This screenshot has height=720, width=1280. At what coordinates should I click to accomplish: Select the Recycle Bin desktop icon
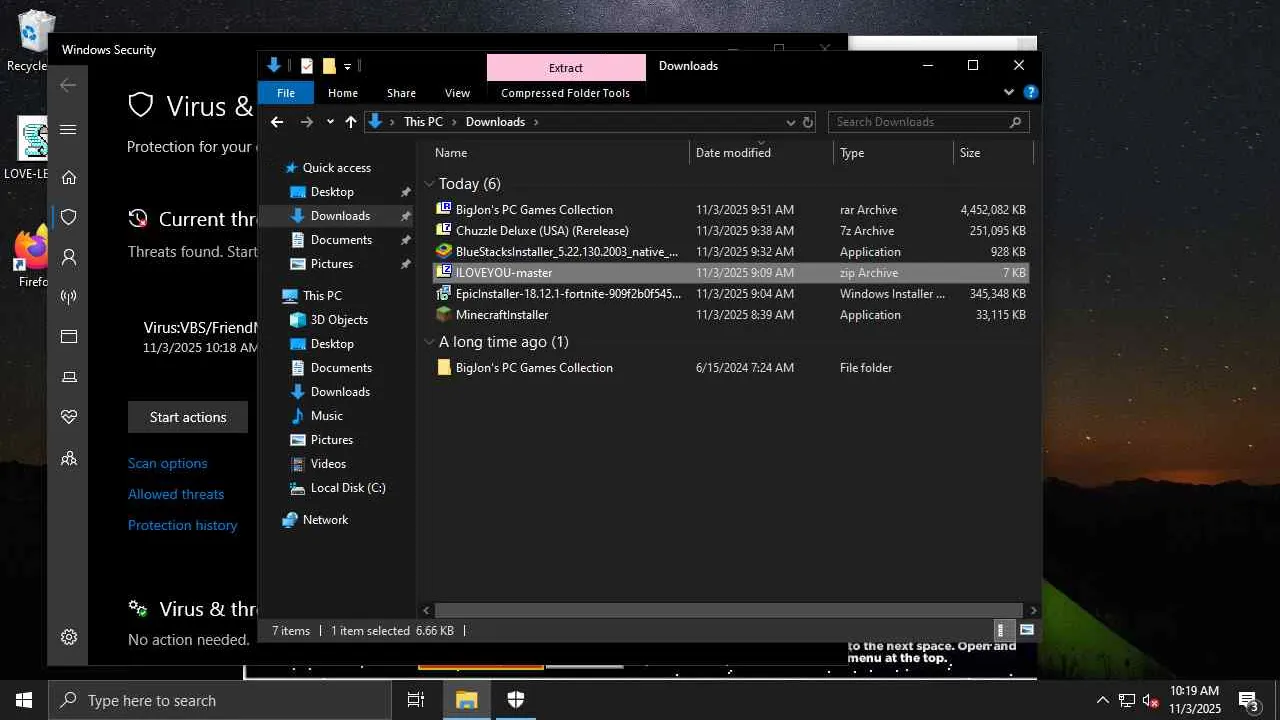click(x=33, y=42)
